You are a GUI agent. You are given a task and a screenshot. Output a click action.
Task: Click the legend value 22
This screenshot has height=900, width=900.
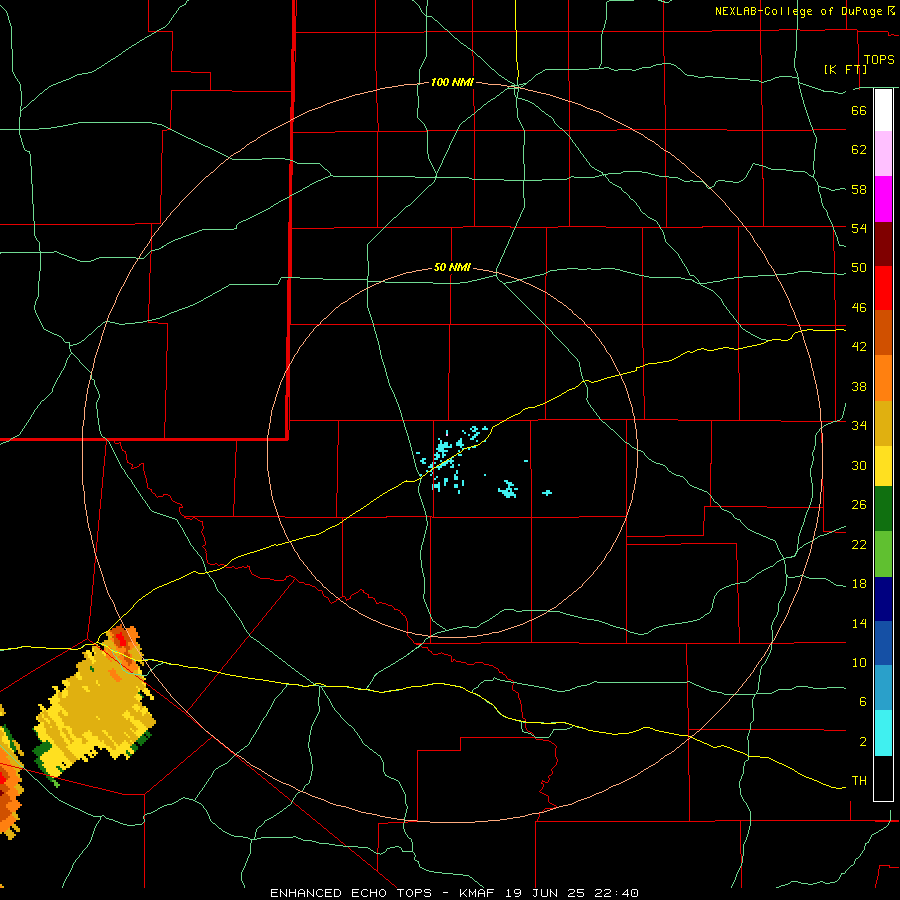859,545
